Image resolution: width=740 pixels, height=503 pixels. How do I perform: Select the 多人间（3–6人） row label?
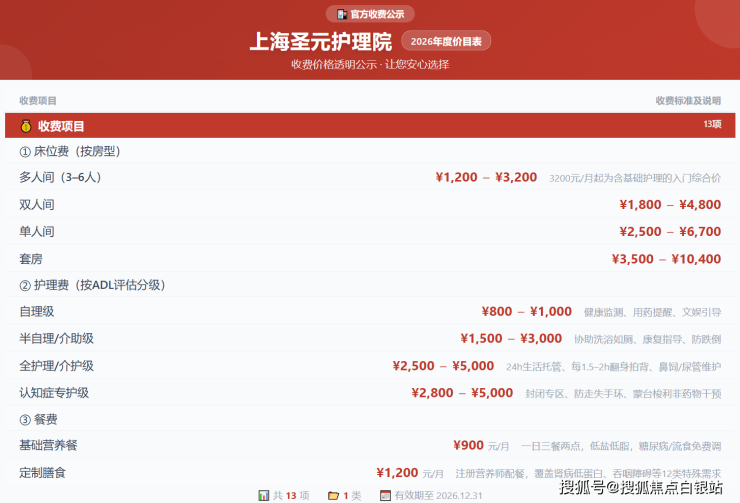60,177
